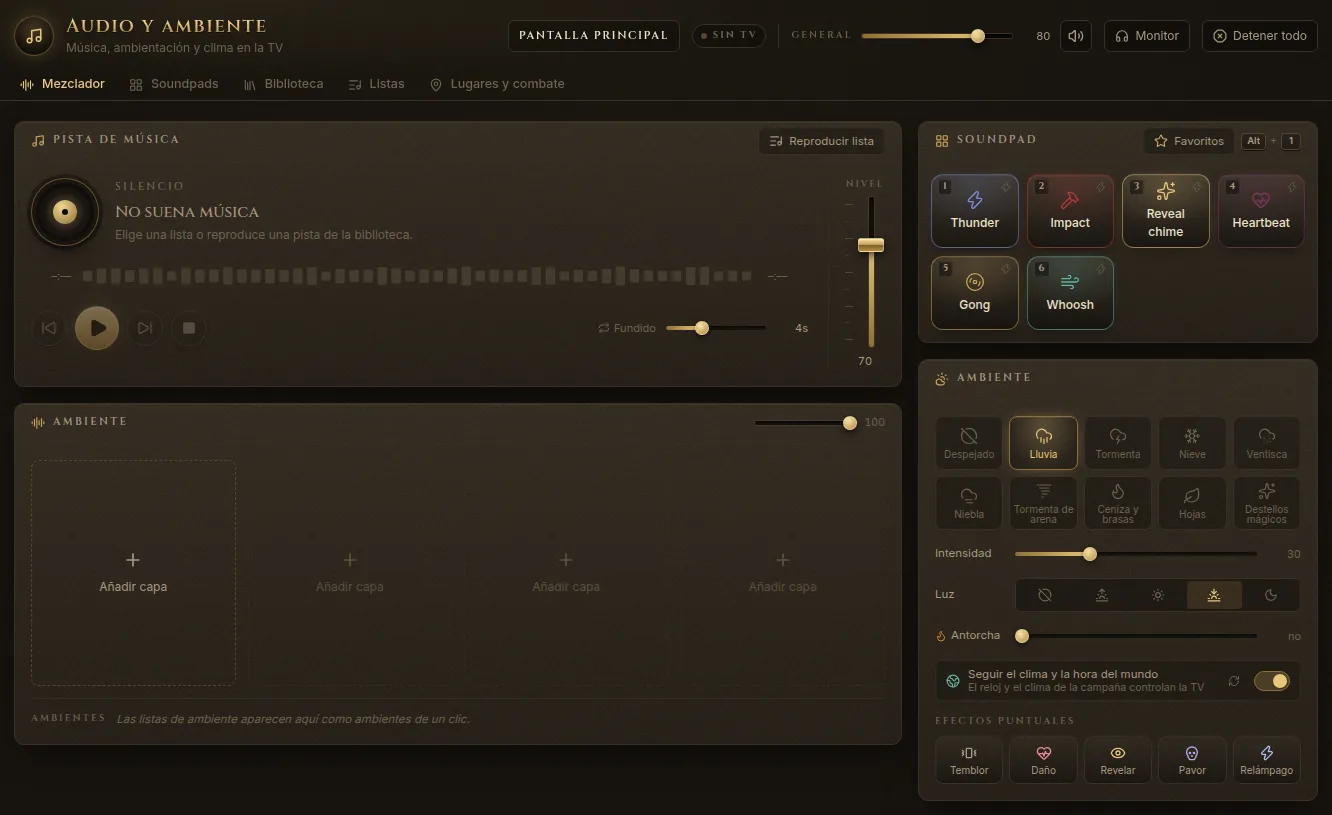Turn light off with the crossed-circle option
Screen dimensions: 1332x815
click(x=1045, y=595)
